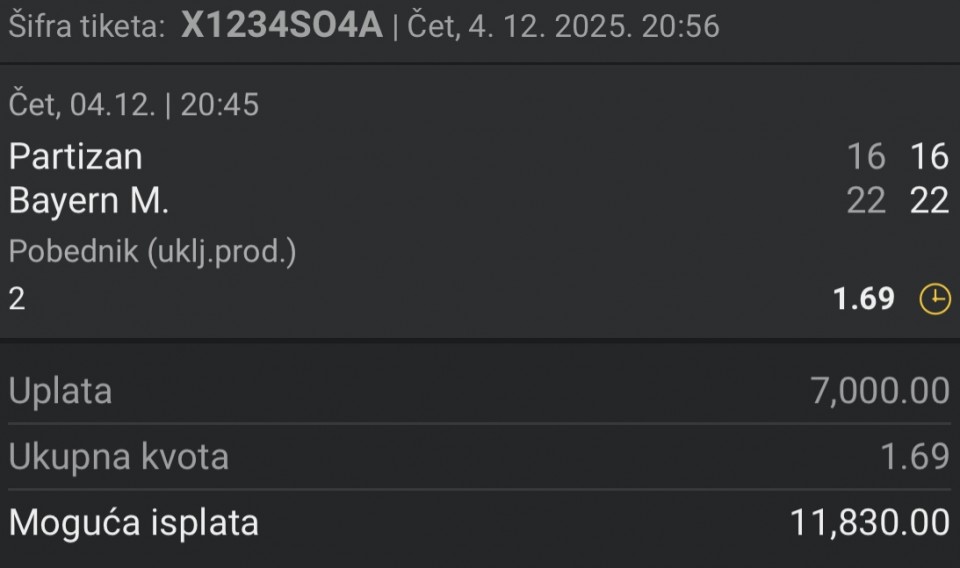Click the possible payout 11,830.00
960x568 pixels.
(x=869, y=522)
